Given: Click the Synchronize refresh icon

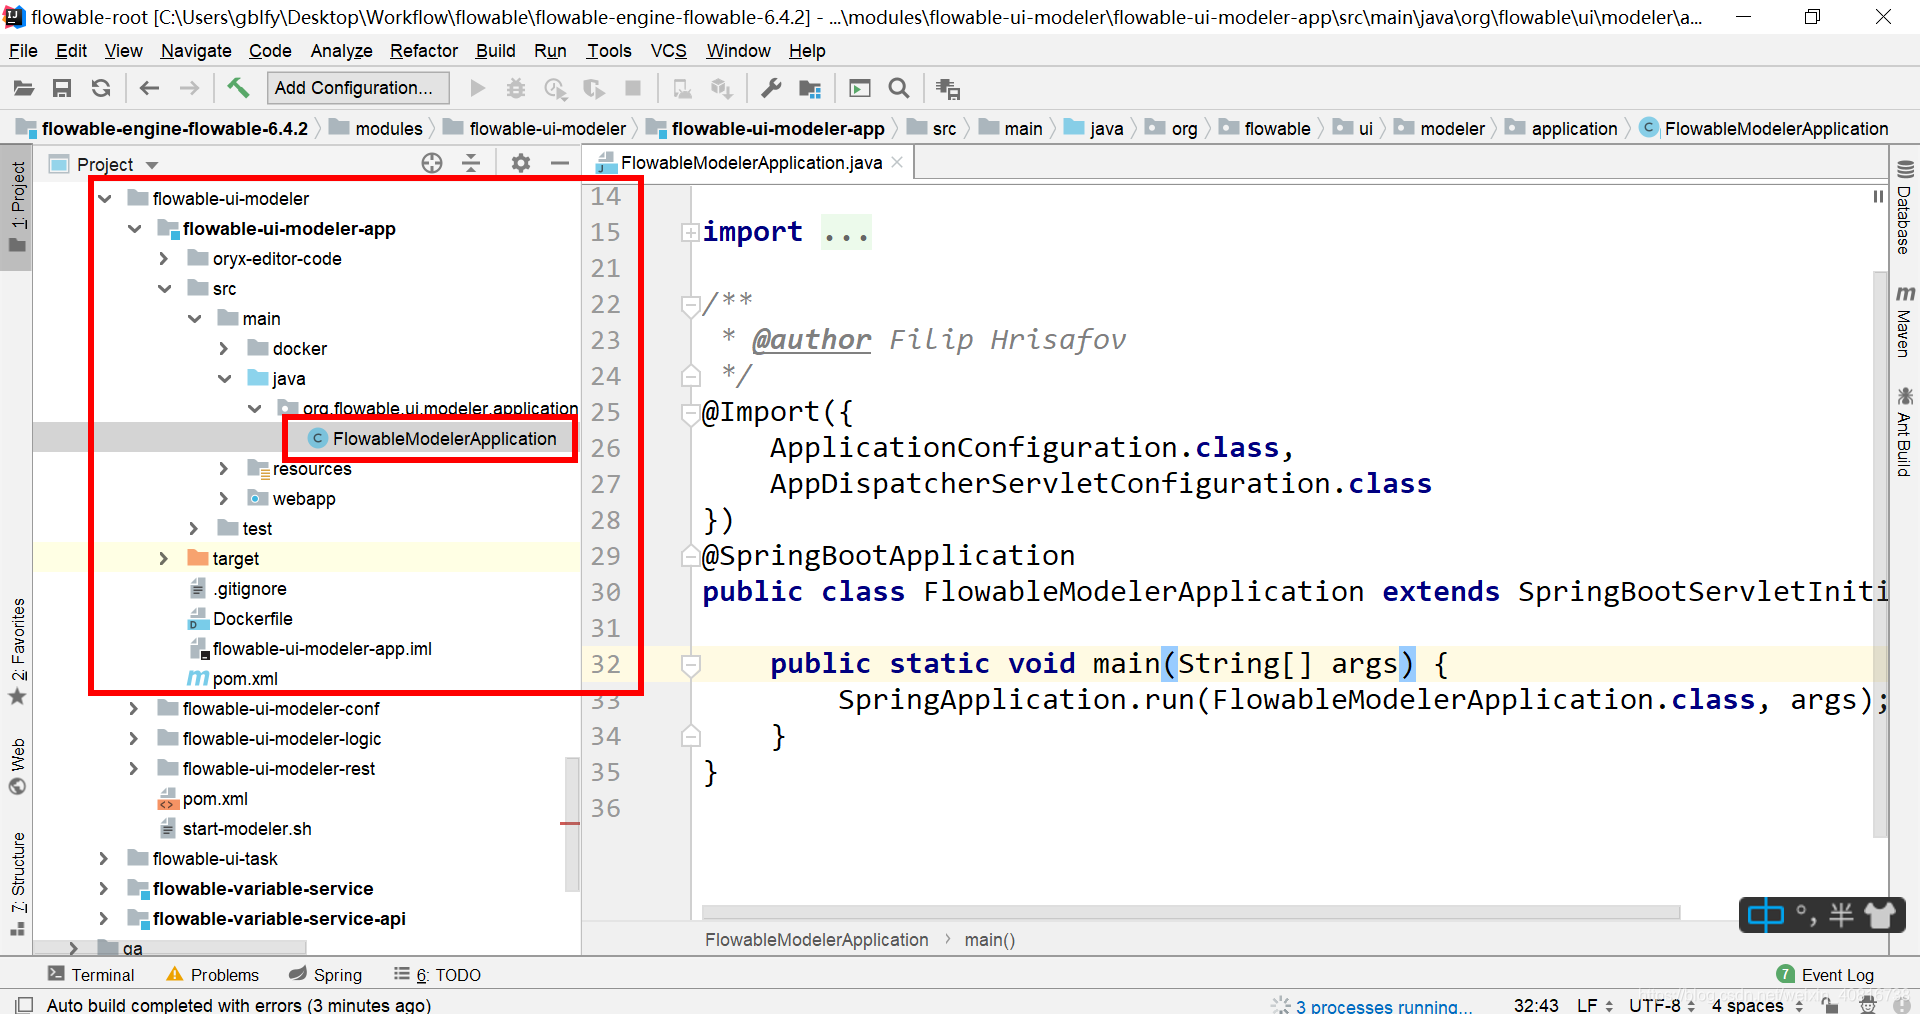Looking at the screenshot, I should click(101, 89).
